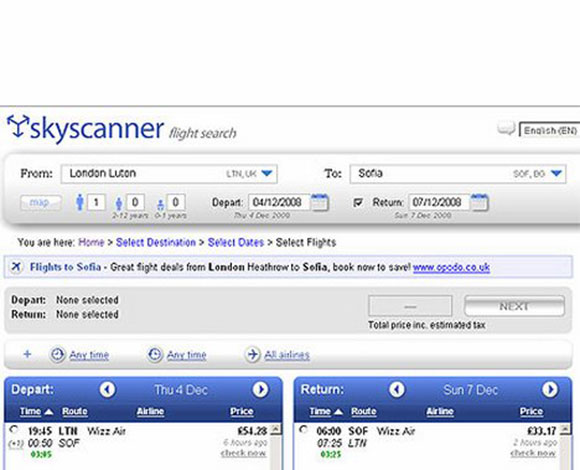
Task: Go to next day in Return panel
Action: pos(550,389)
